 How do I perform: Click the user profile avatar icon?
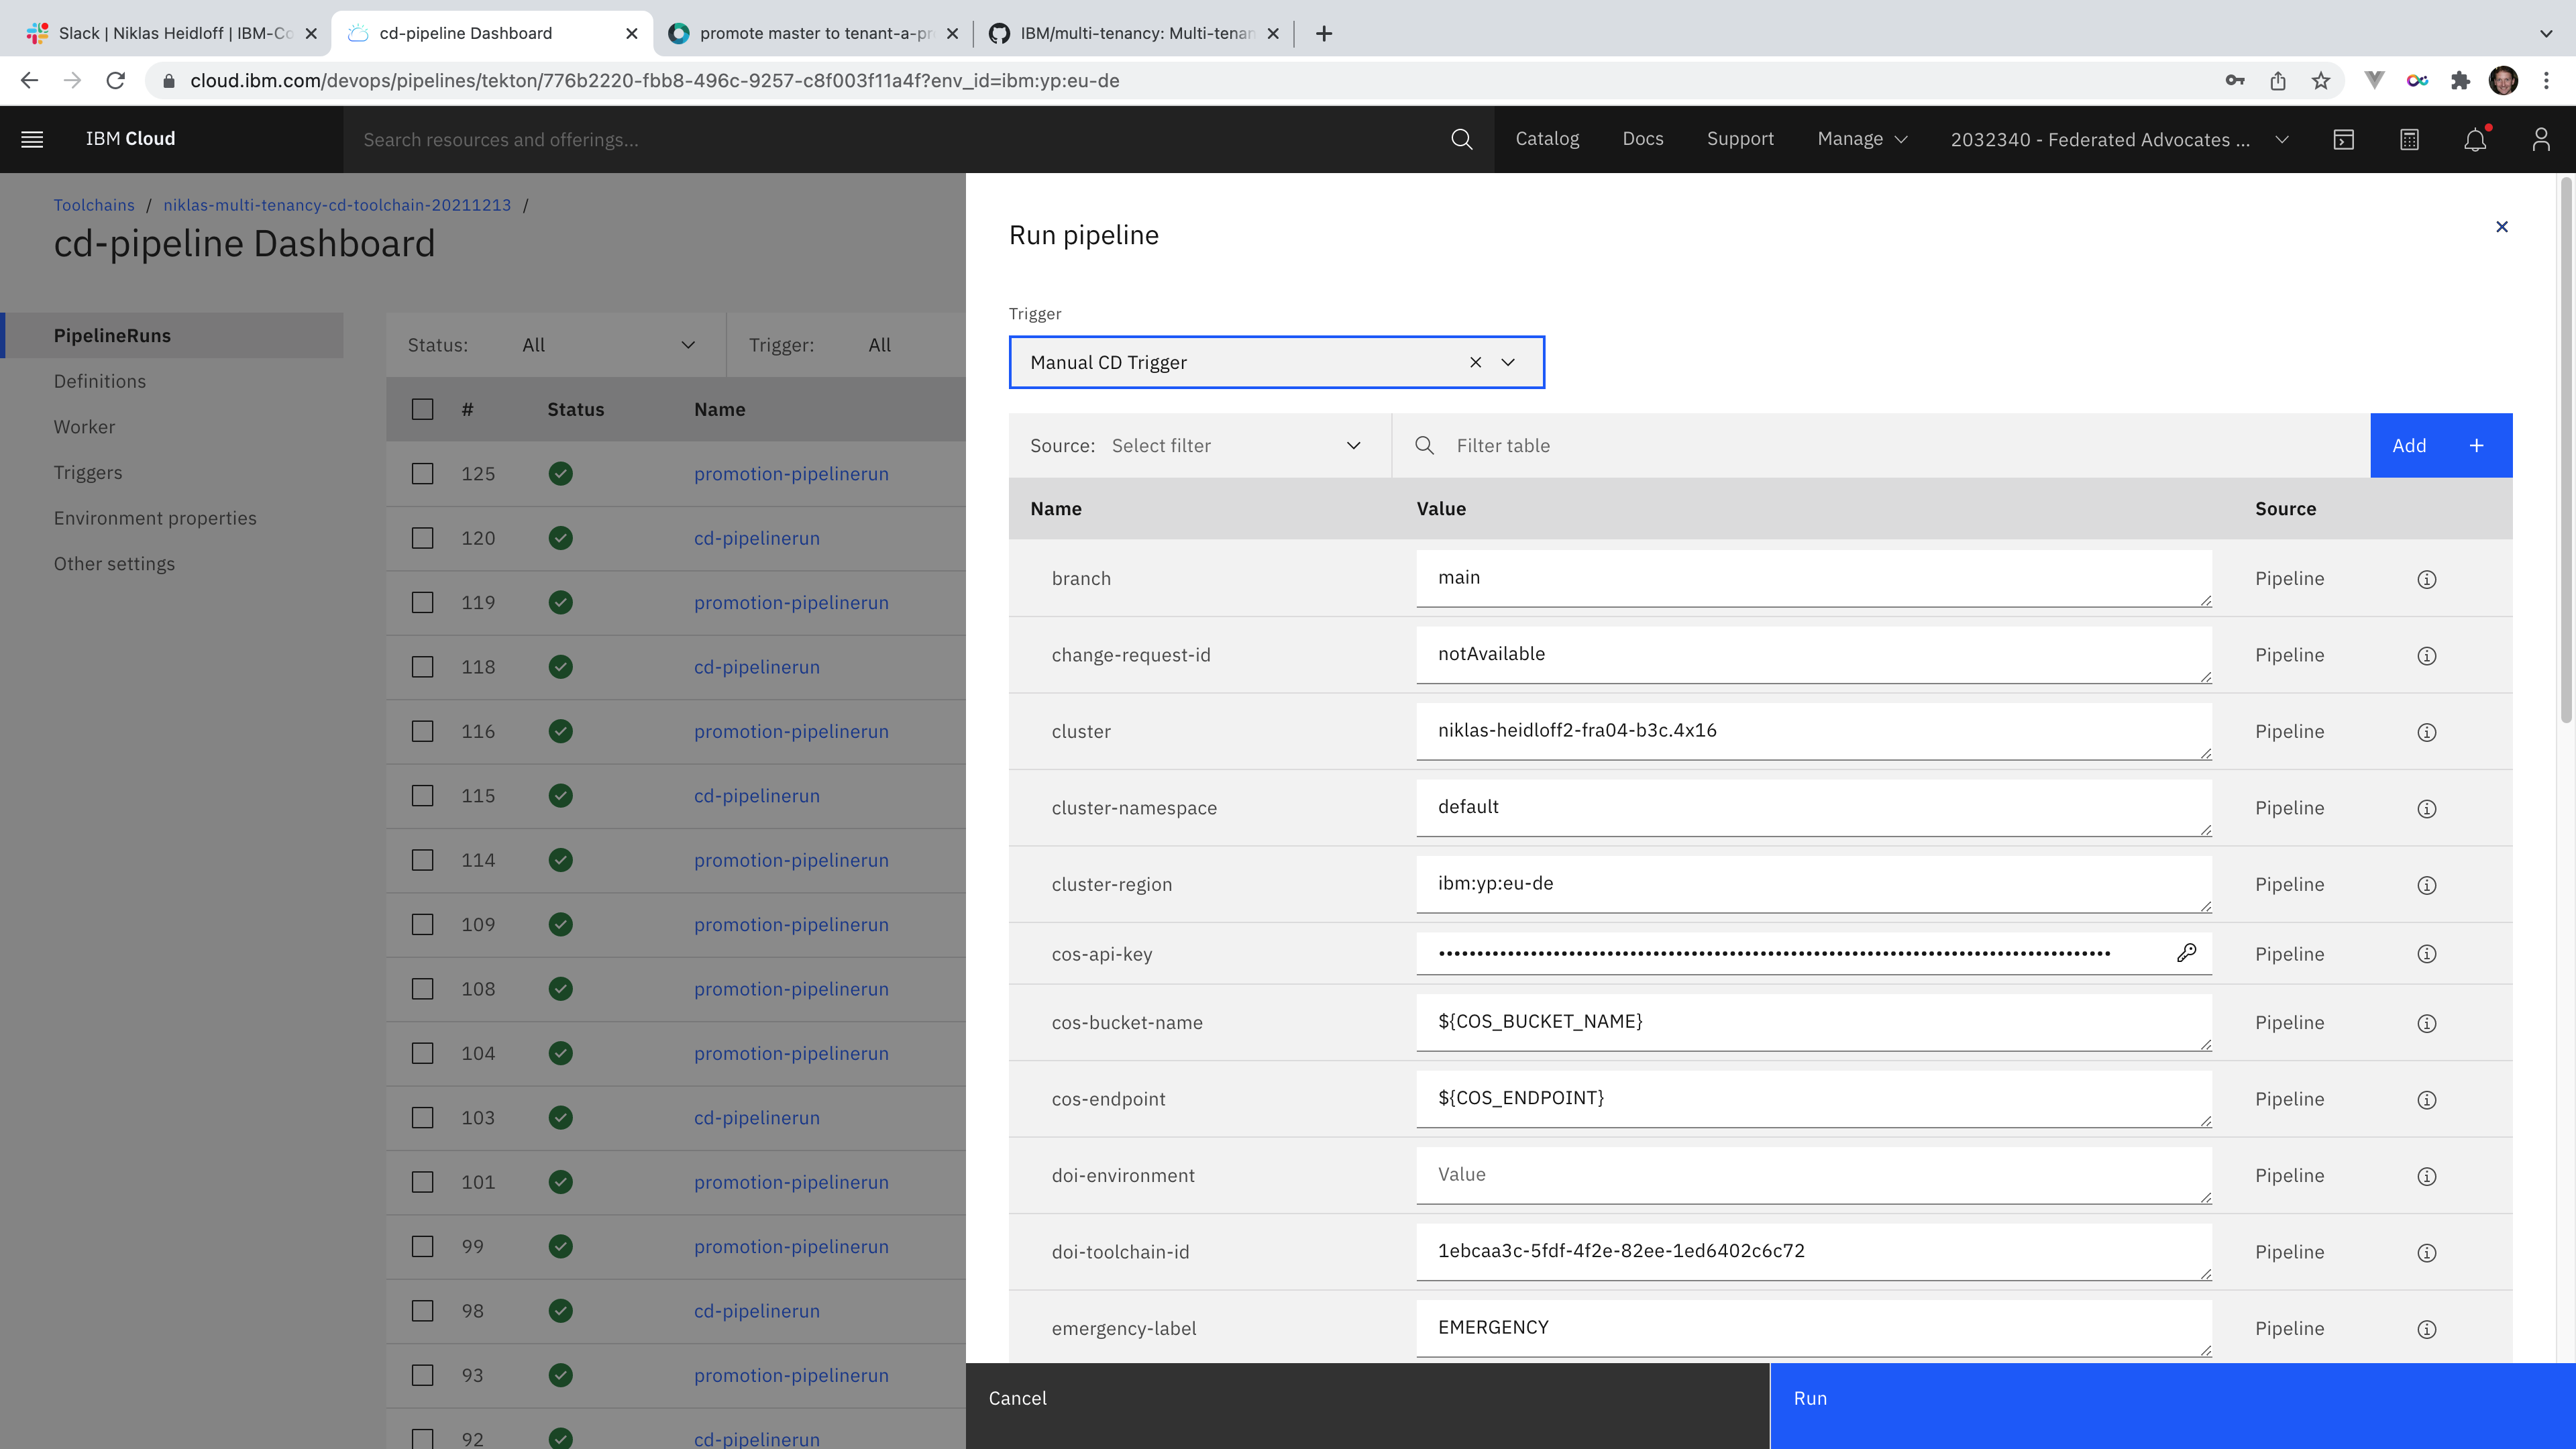2540,139
